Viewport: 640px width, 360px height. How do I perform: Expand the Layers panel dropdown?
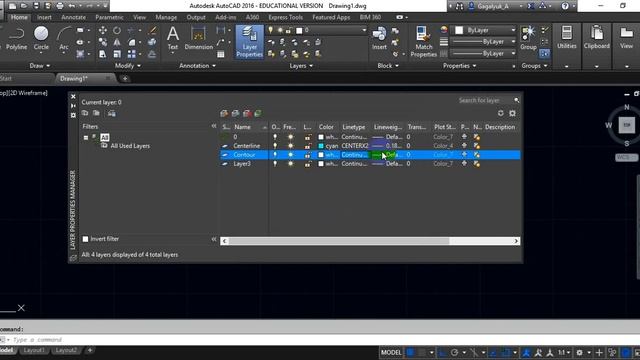pos(301,66)
